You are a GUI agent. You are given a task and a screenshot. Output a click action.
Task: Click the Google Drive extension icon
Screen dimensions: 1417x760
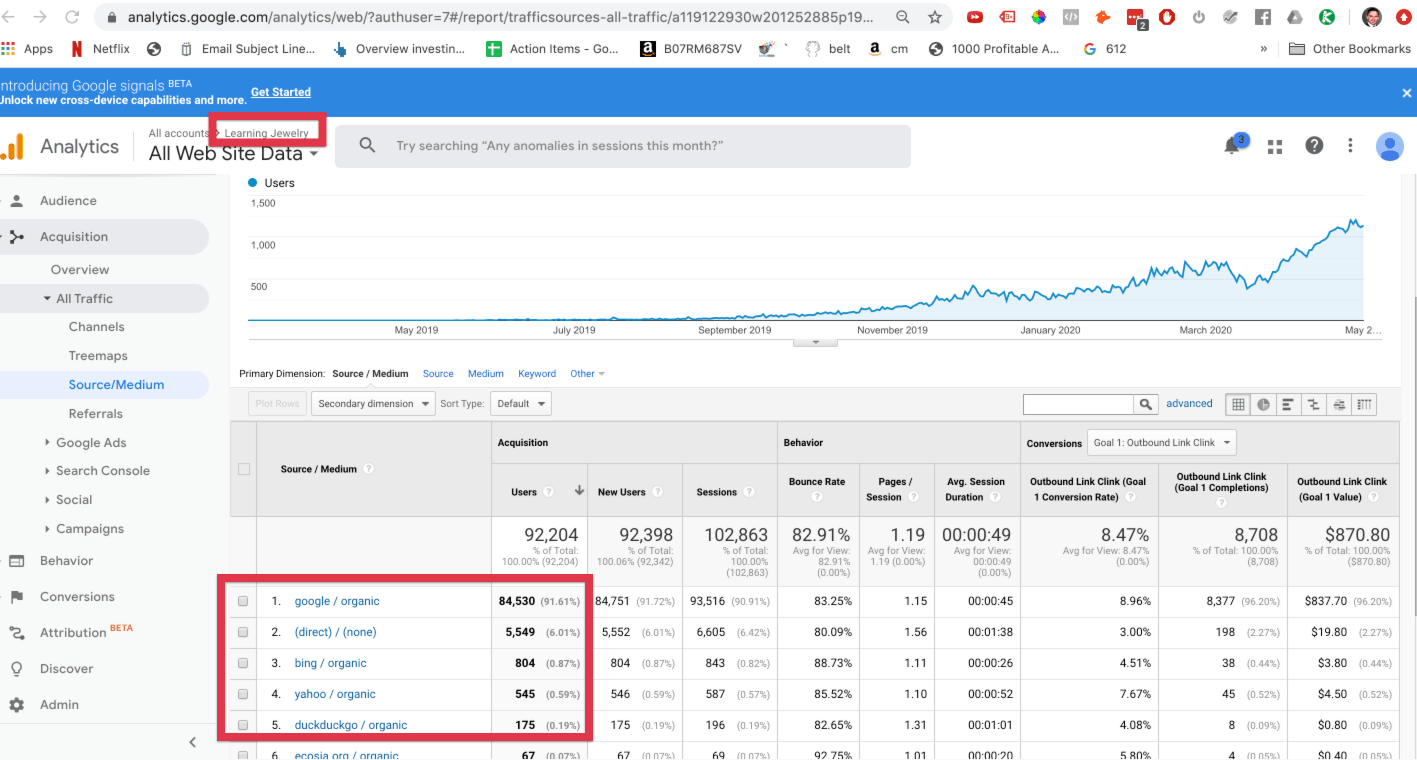1295,17
